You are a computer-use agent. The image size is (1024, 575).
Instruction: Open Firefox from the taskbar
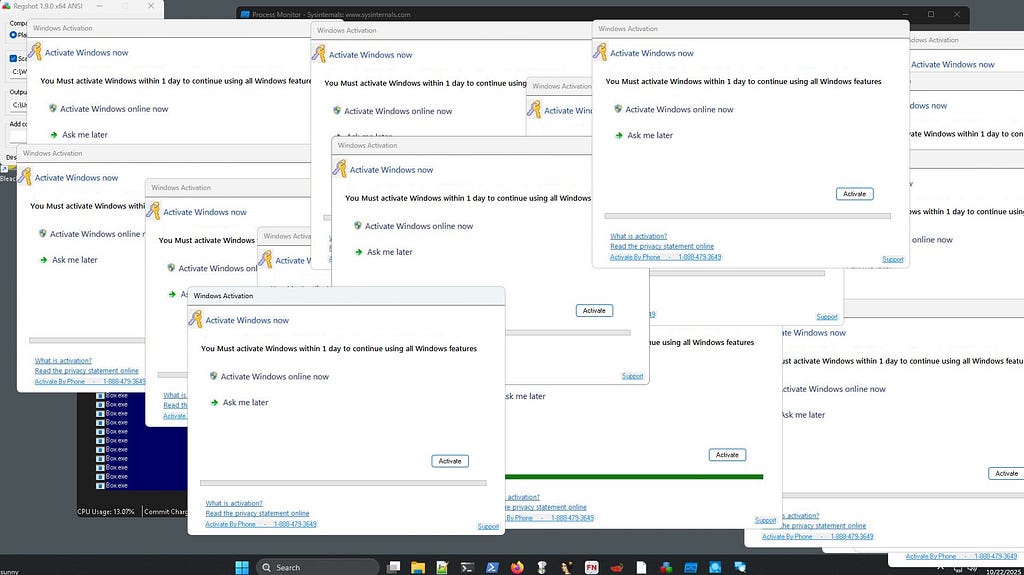coord(517,567)
